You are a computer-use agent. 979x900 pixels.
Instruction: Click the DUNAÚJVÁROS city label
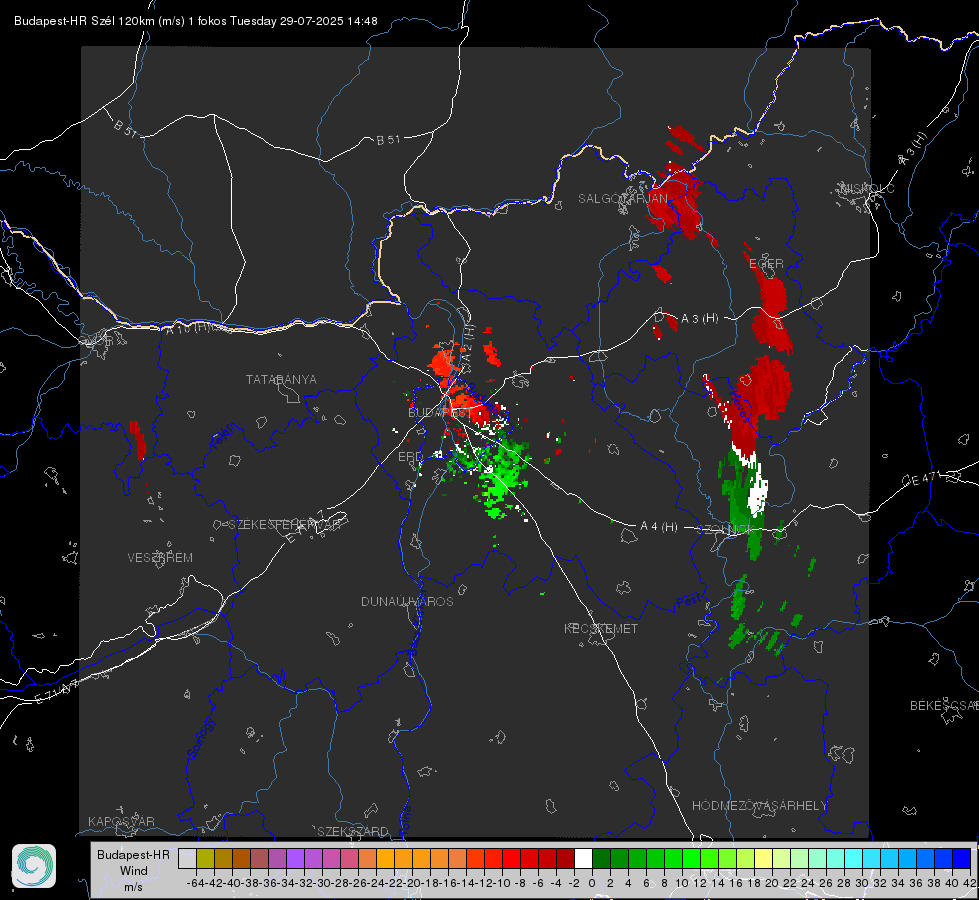tap(407, 601)
